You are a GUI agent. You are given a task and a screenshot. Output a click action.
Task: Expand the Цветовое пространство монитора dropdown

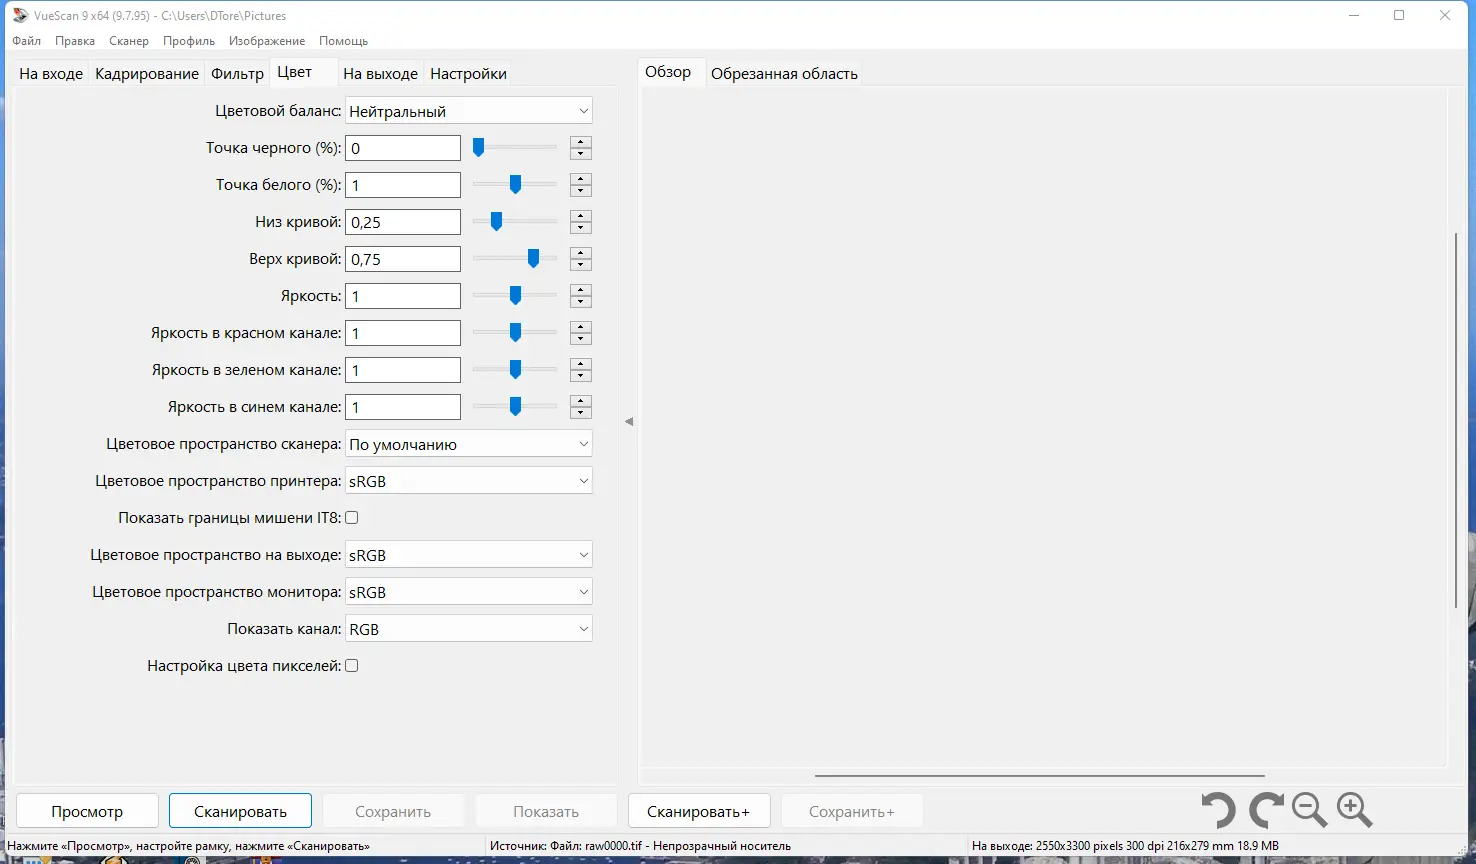point(469,592)
